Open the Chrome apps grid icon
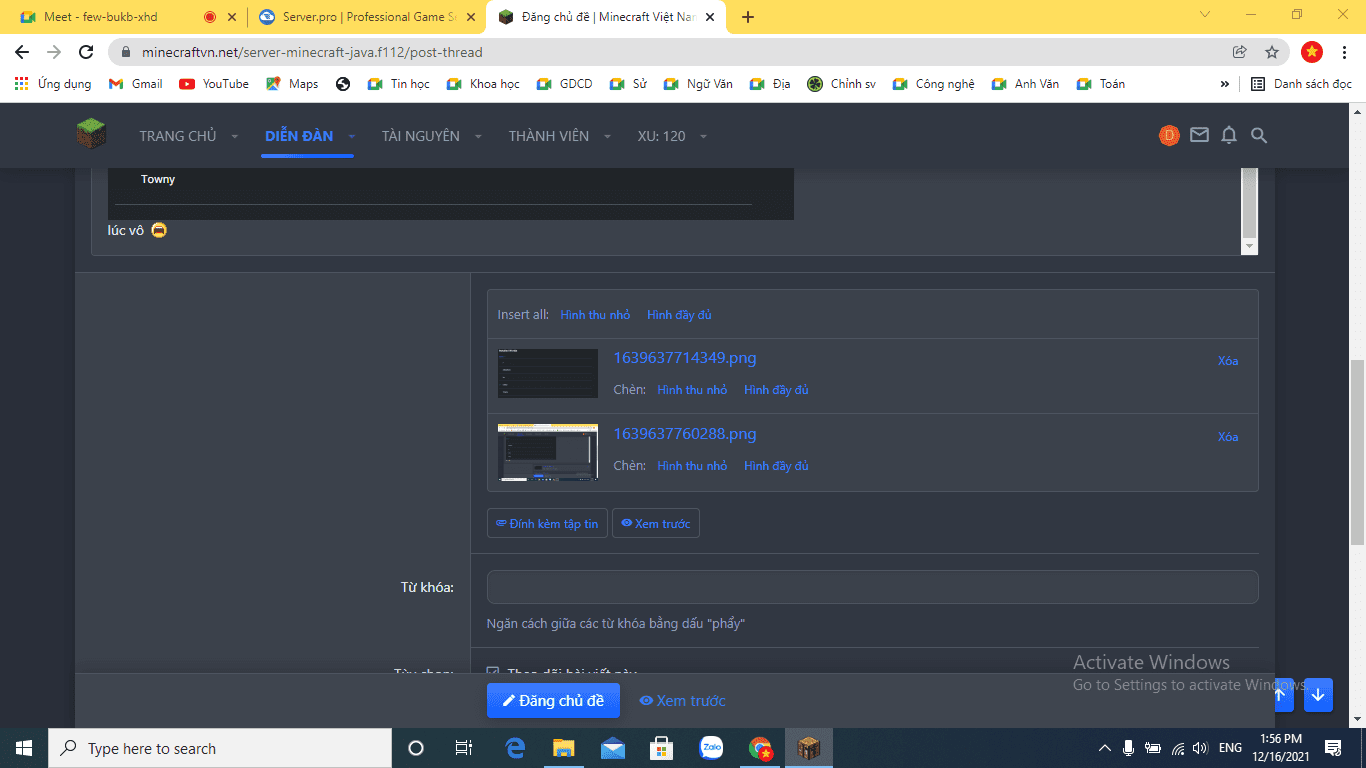Viewport: 1366px width, 768px height. (x=22, y=84)
